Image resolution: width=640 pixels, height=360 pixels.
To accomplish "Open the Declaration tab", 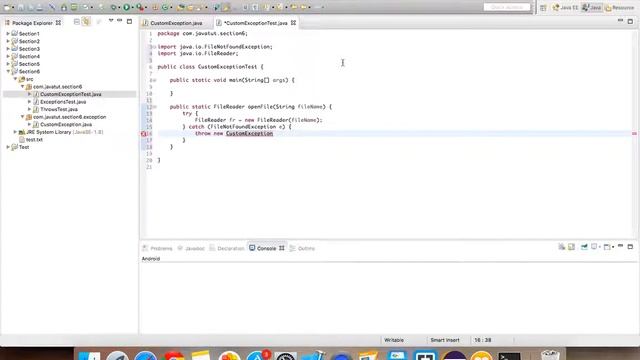I will tap(227, 248).
